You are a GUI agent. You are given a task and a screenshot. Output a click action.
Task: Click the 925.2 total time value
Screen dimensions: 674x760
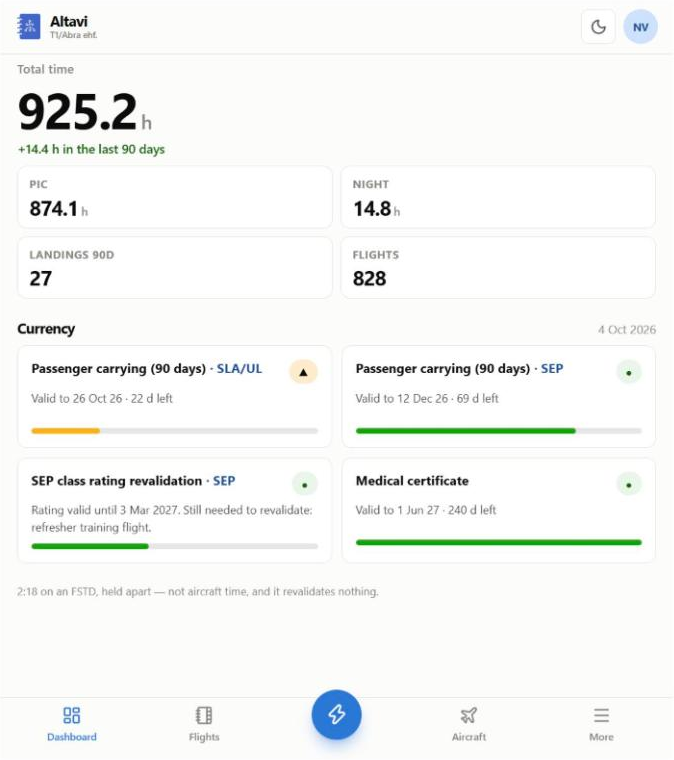pos(78,112)
